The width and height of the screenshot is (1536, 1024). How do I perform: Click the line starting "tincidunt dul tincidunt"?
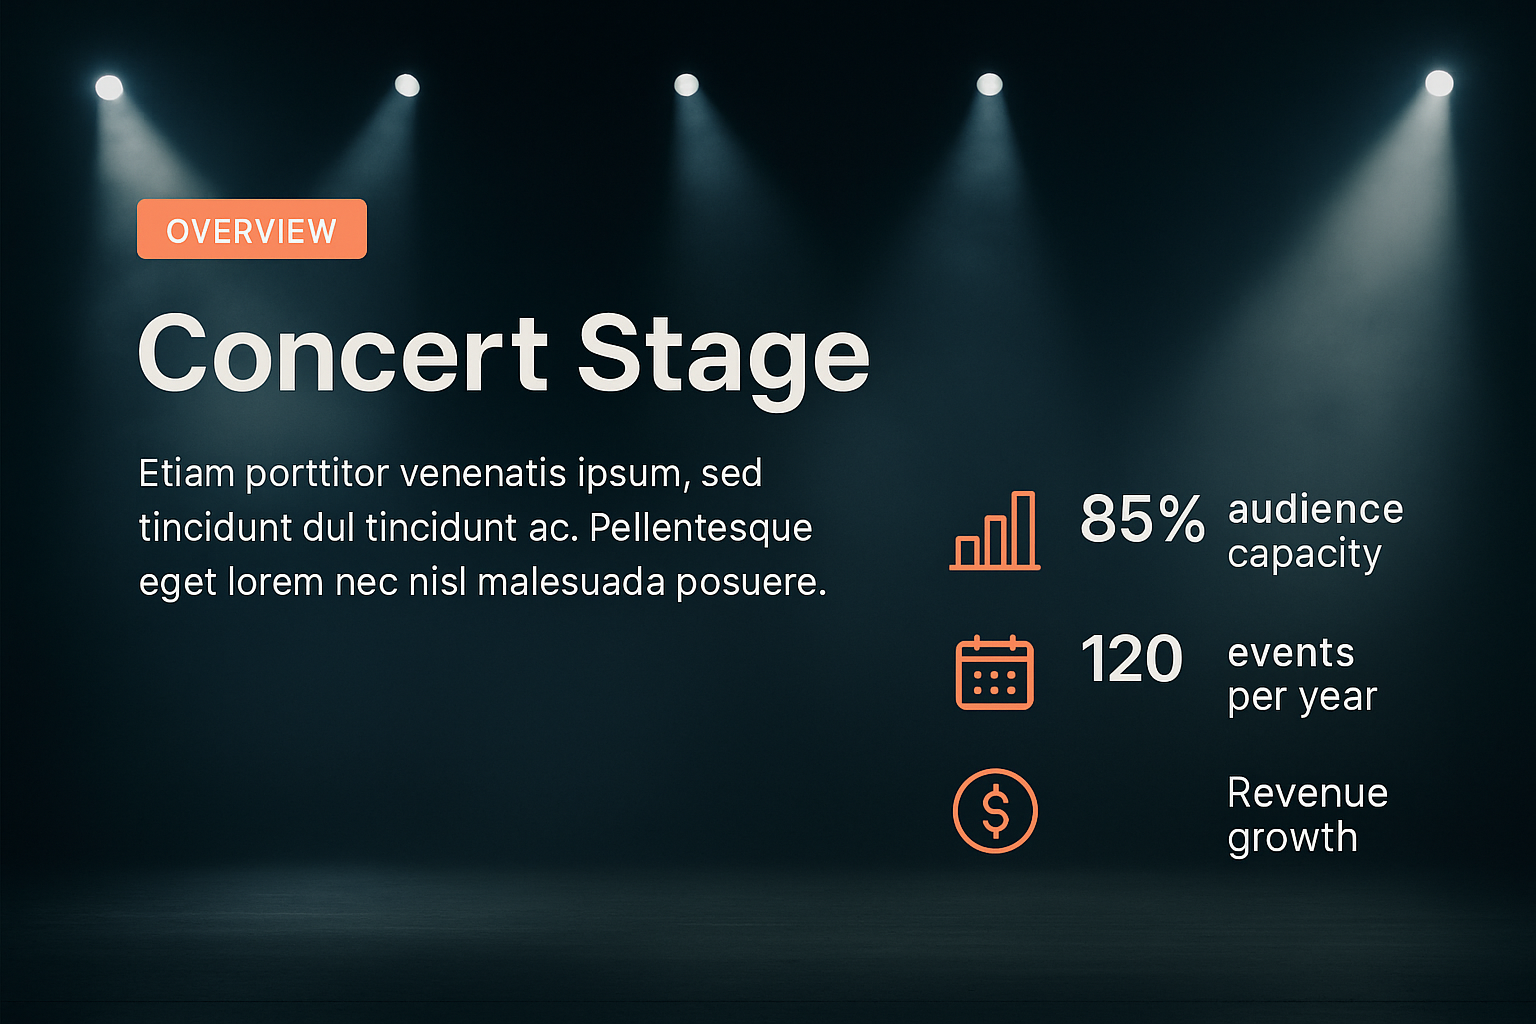pos(475,527)
